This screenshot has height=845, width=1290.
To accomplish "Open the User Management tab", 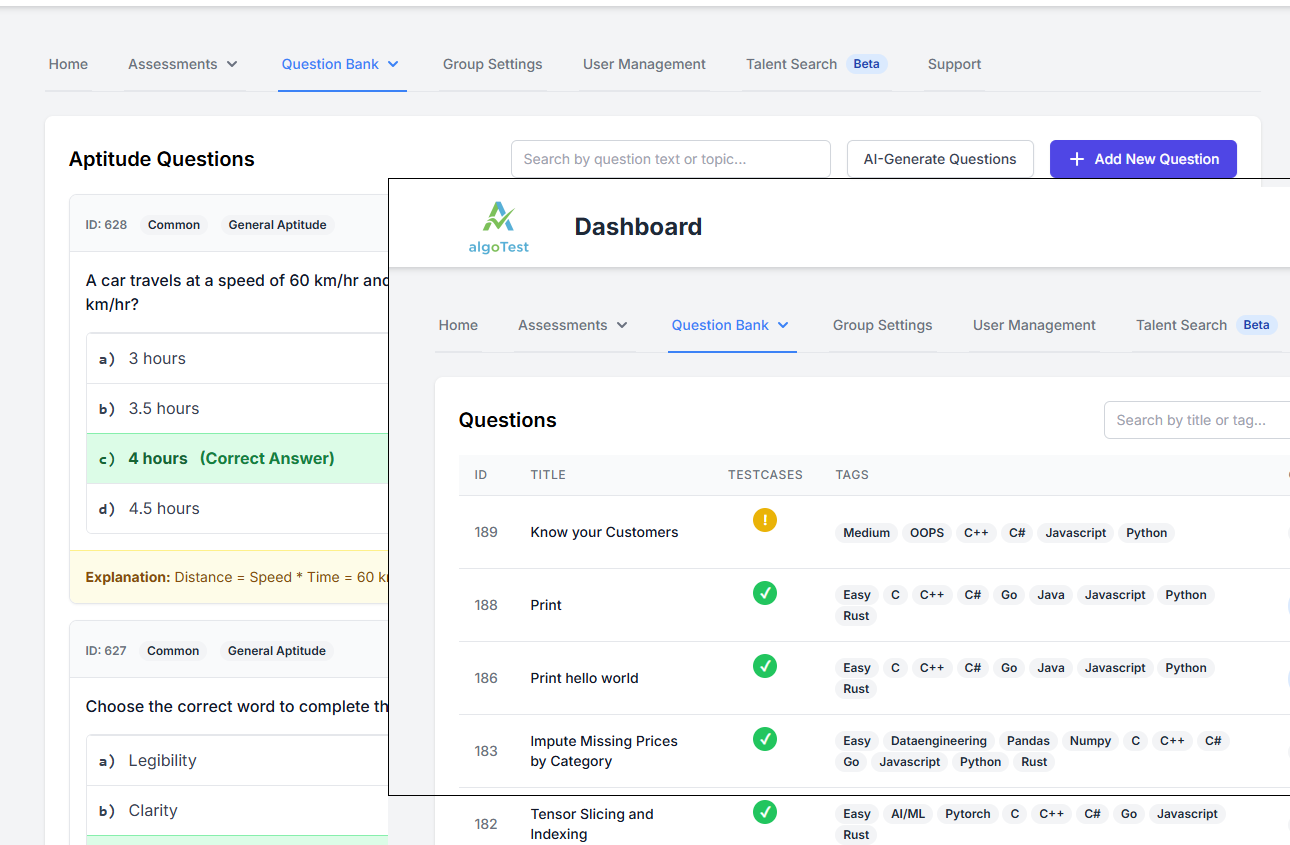I will [x=1034, y=325].
